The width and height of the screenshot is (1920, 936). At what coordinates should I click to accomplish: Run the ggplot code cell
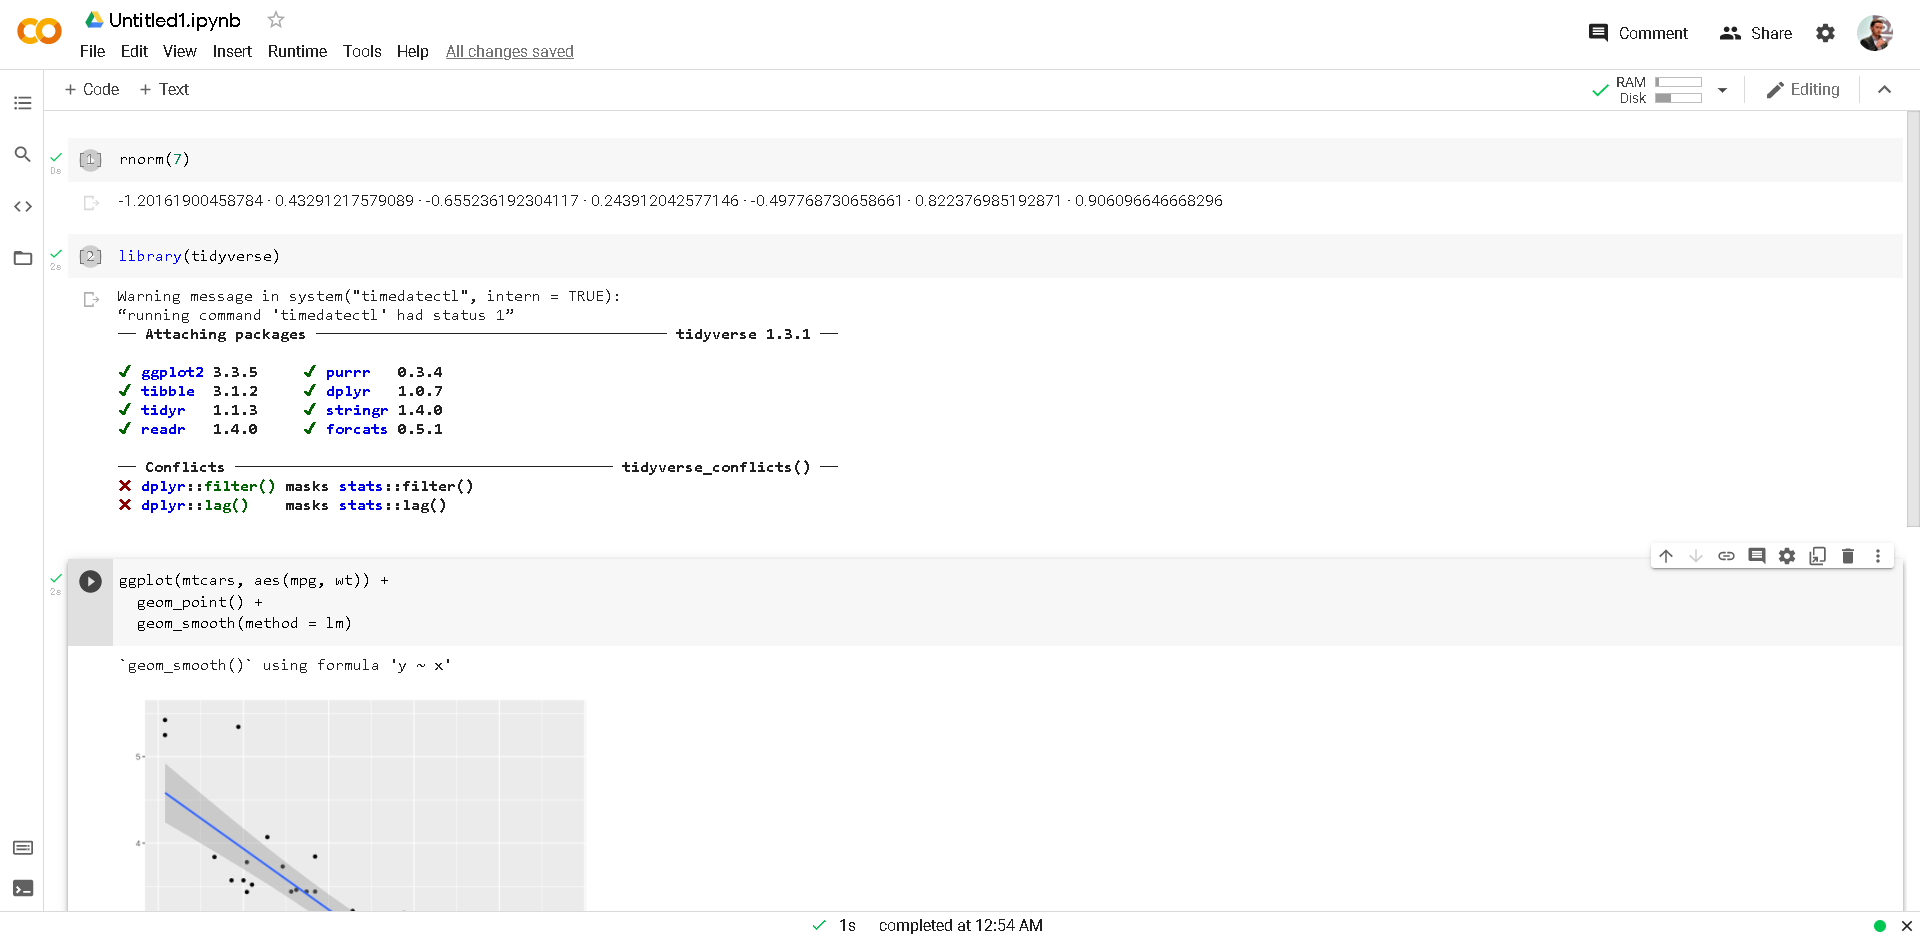[x=91, y=581]
